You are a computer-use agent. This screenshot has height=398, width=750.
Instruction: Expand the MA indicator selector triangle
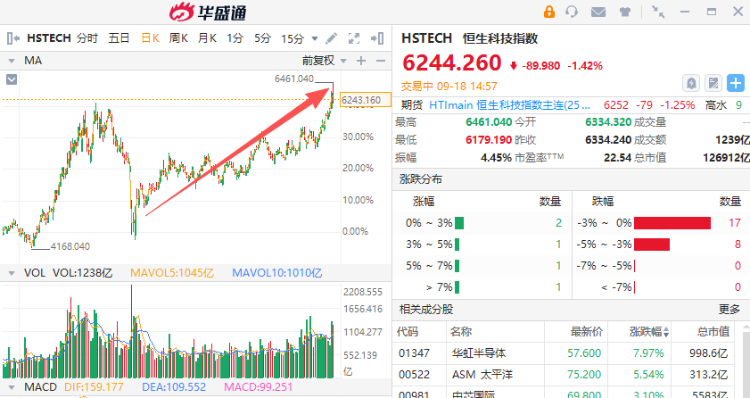11,61
